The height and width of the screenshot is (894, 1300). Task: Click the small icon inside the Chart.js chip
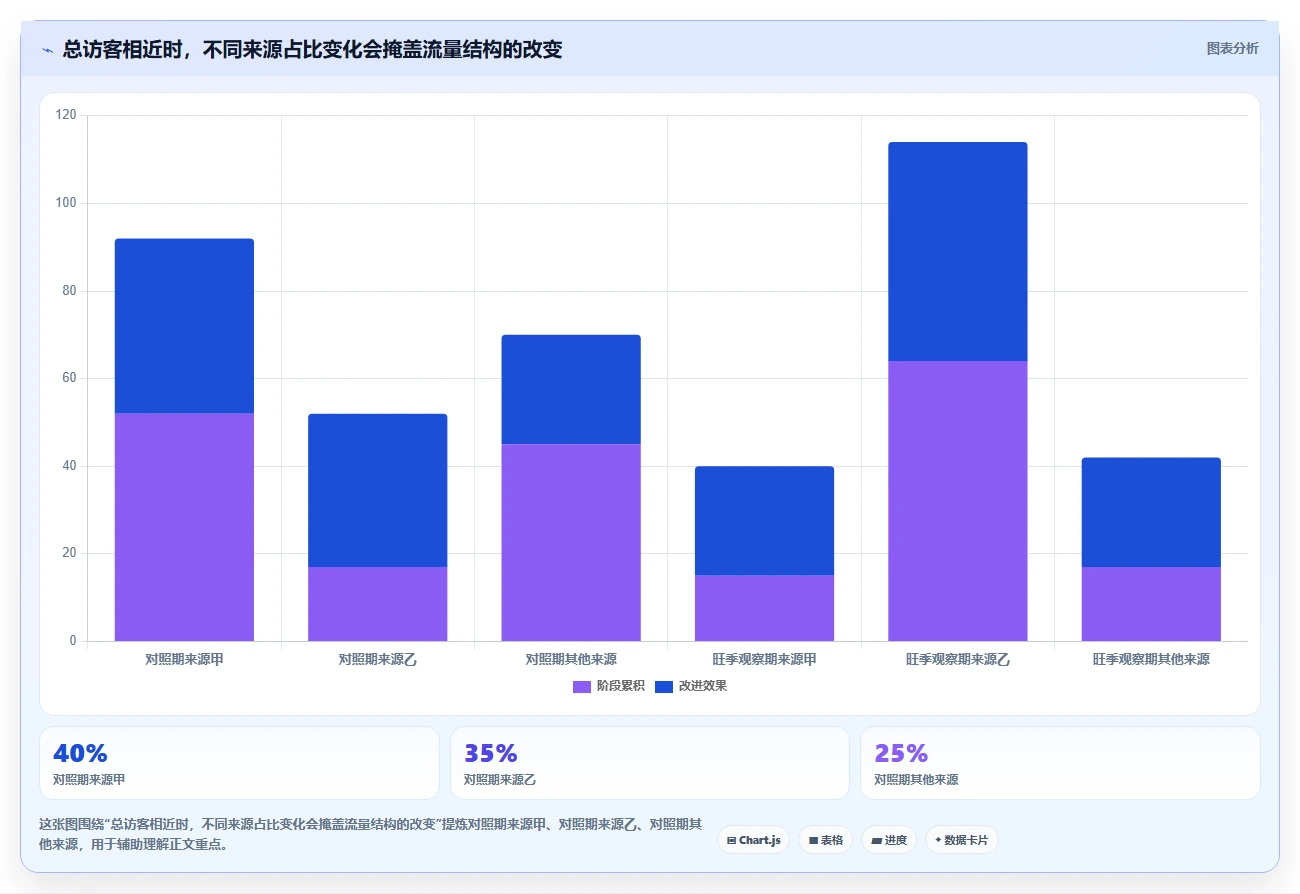(732, 840)
